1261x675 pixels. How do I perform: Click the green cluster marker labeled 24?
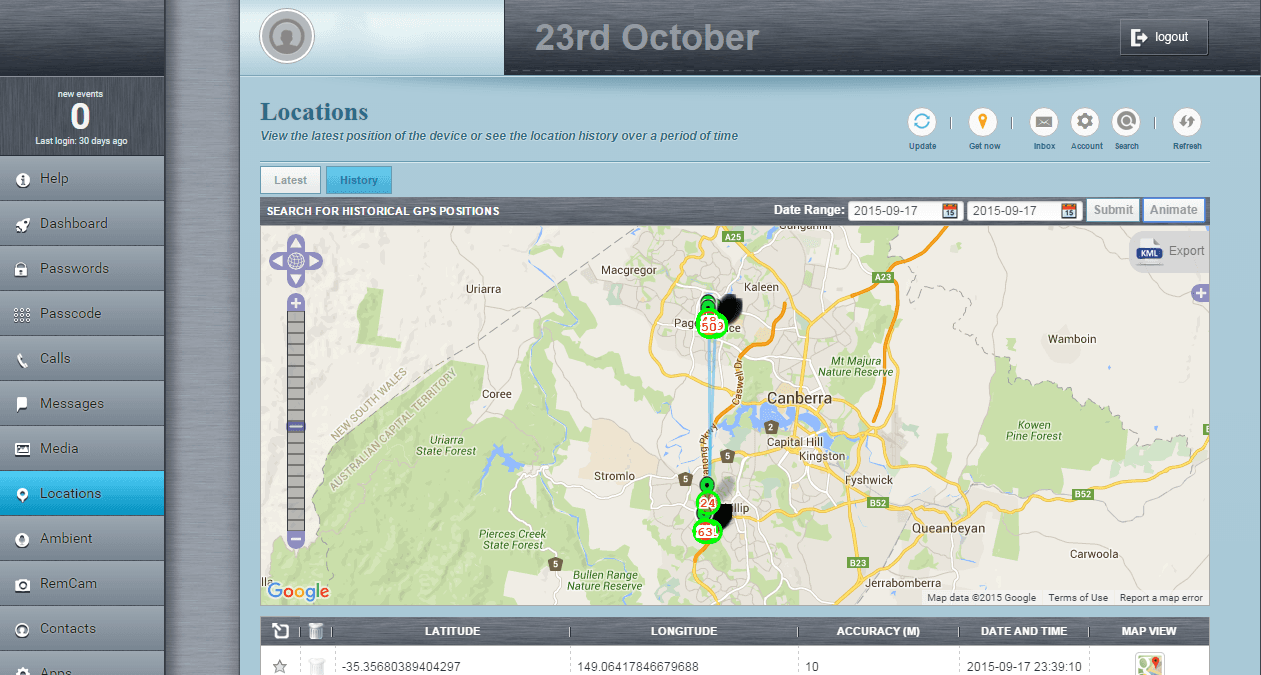coord(708,502)
